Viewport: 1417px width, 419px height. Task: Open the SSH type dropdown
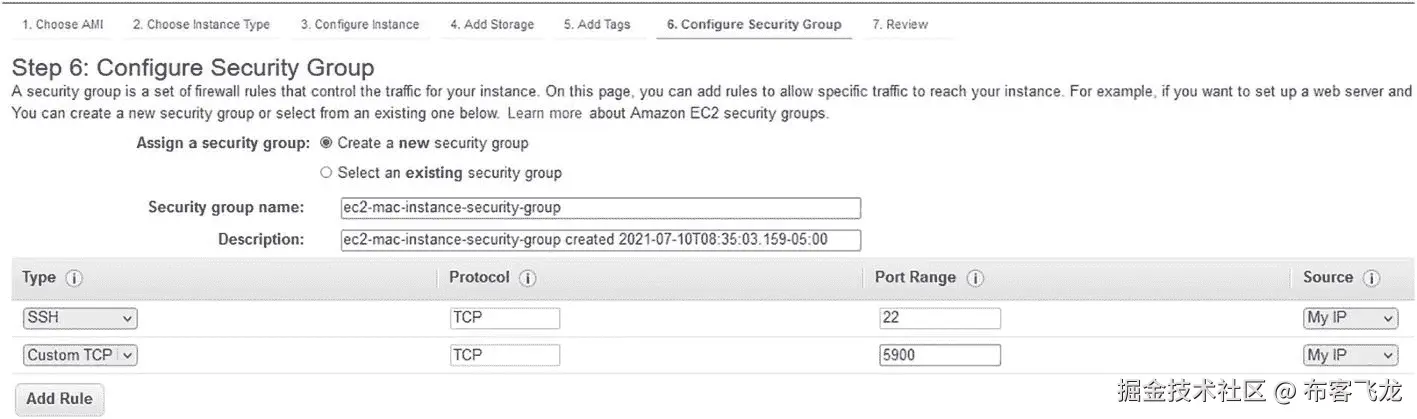coord(79,318)
